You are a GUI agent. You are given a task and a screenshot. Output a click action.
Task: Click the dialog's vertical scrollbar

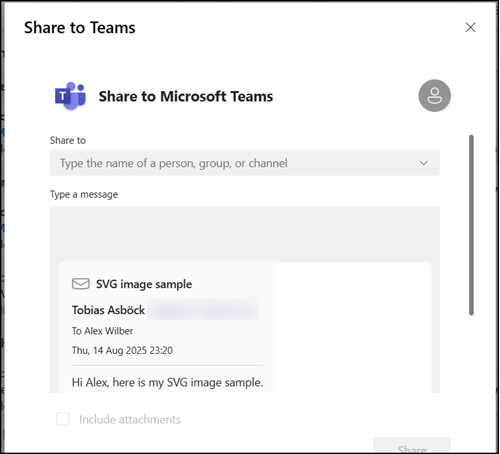[x=471, y=225]
